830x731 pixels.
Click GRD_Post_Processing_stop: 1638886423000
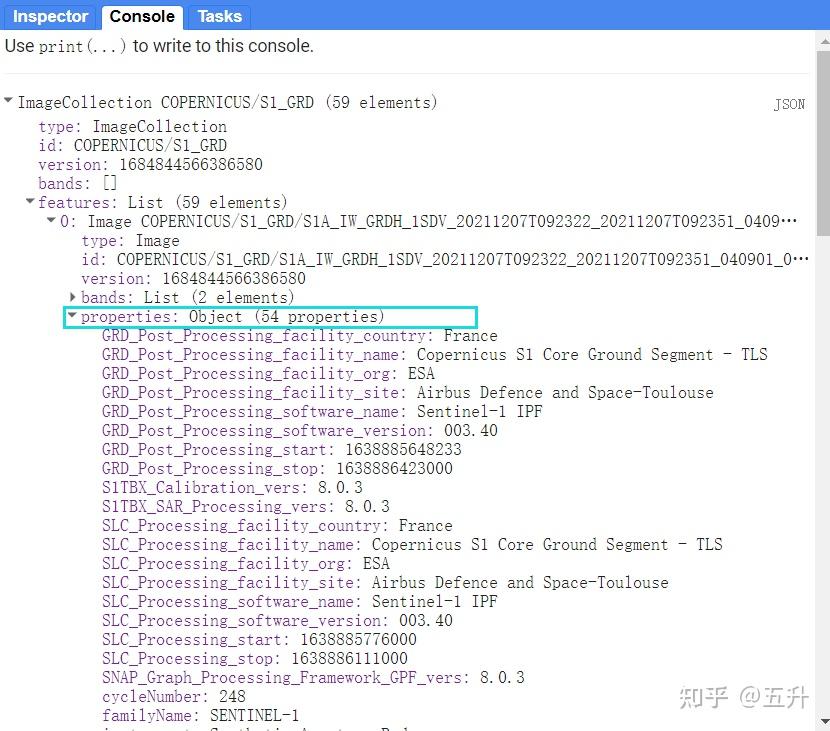[277, 469]
